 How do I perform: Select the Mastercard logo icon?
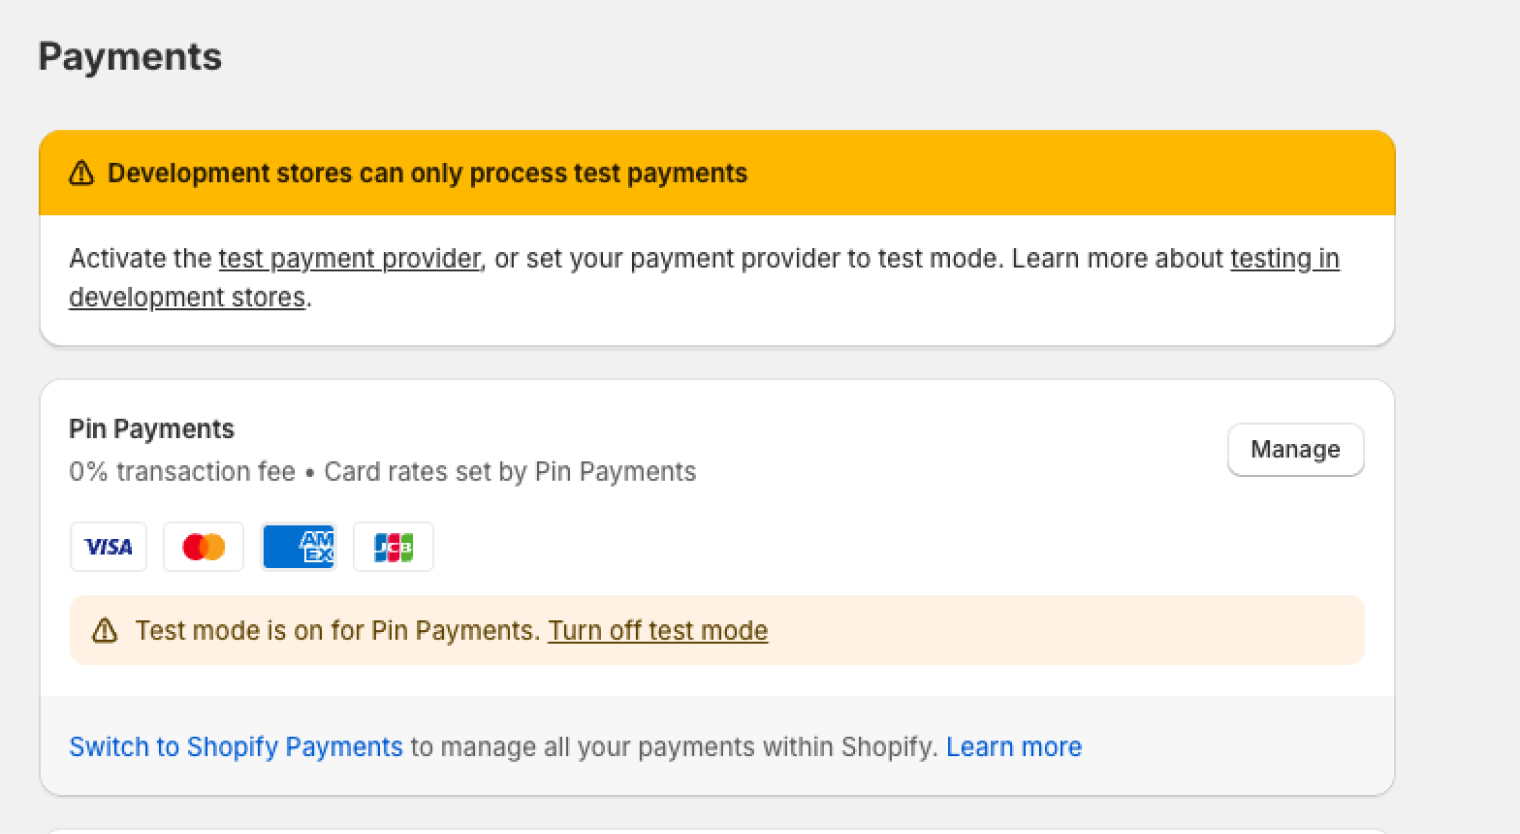[x=204, y=547]
